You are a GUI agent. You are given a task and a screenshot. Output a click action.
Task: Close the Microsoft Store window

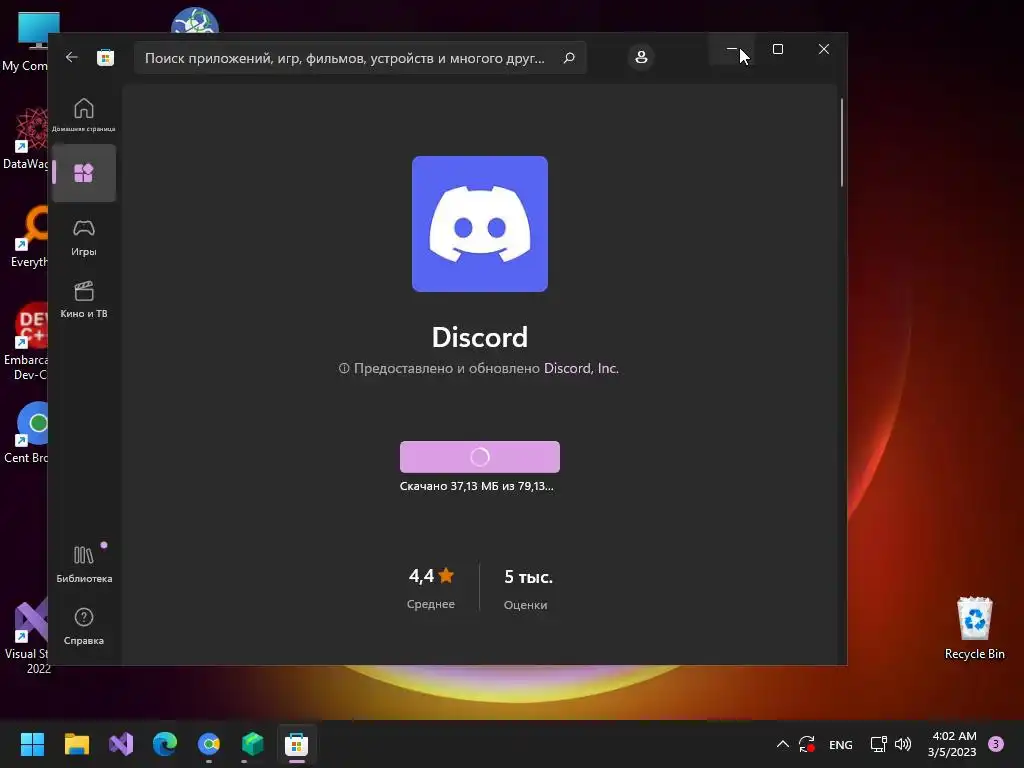point(824,49)
